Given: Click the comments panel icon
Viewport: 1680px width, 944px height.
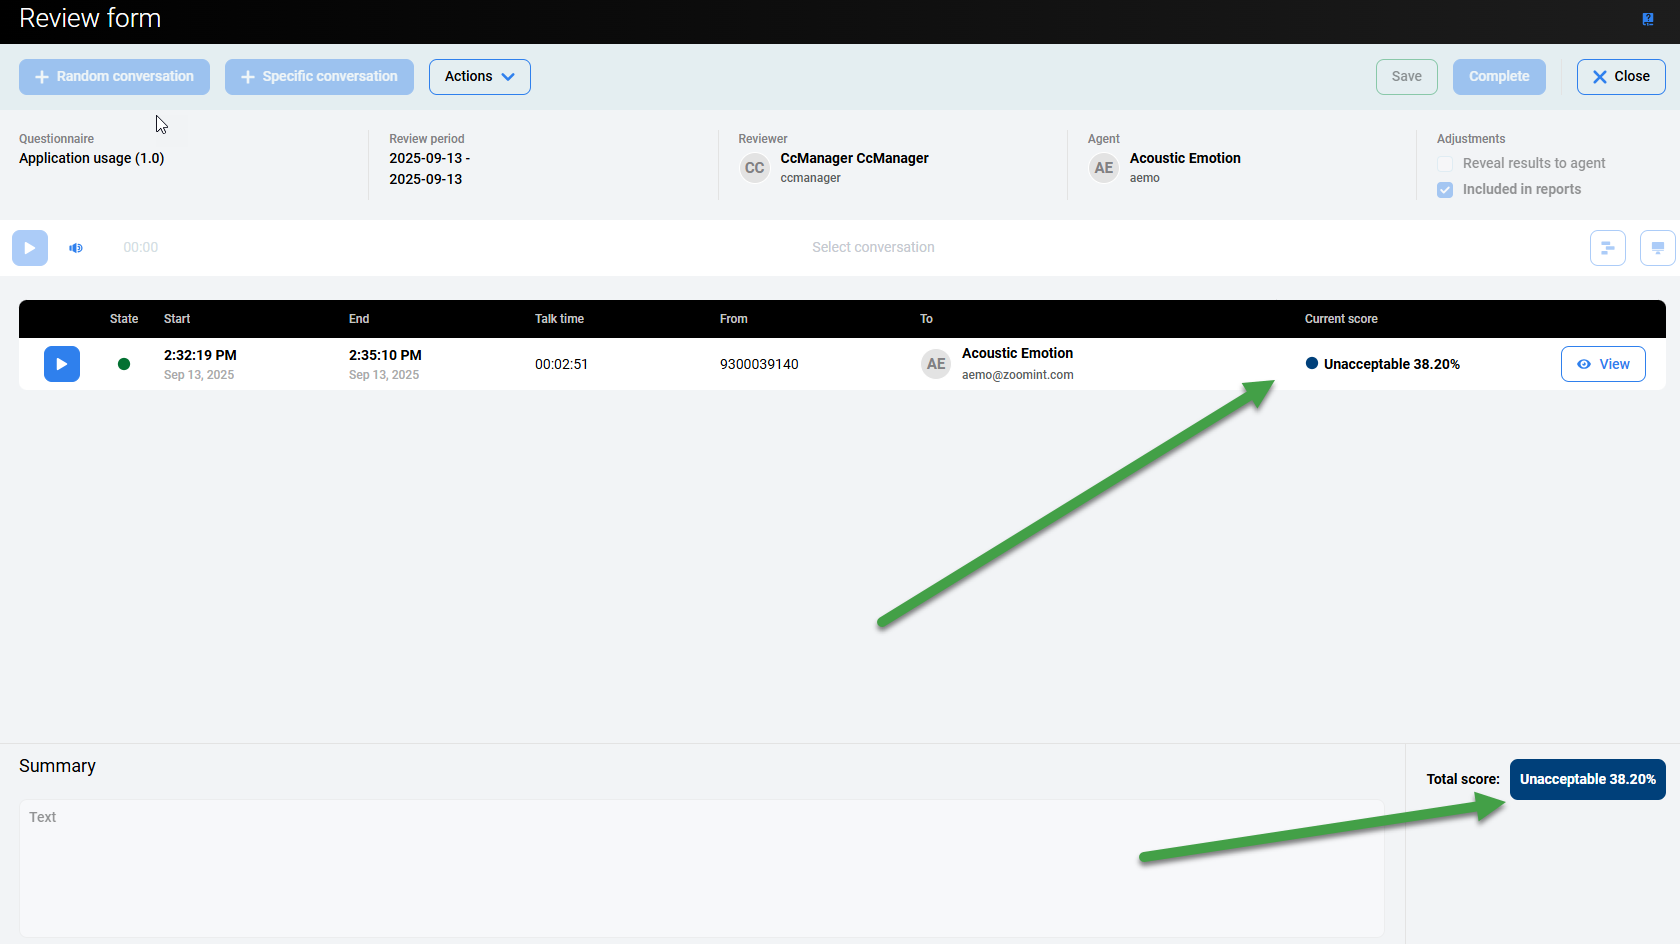Looking at the screenshot, I should pos(1657,248).
